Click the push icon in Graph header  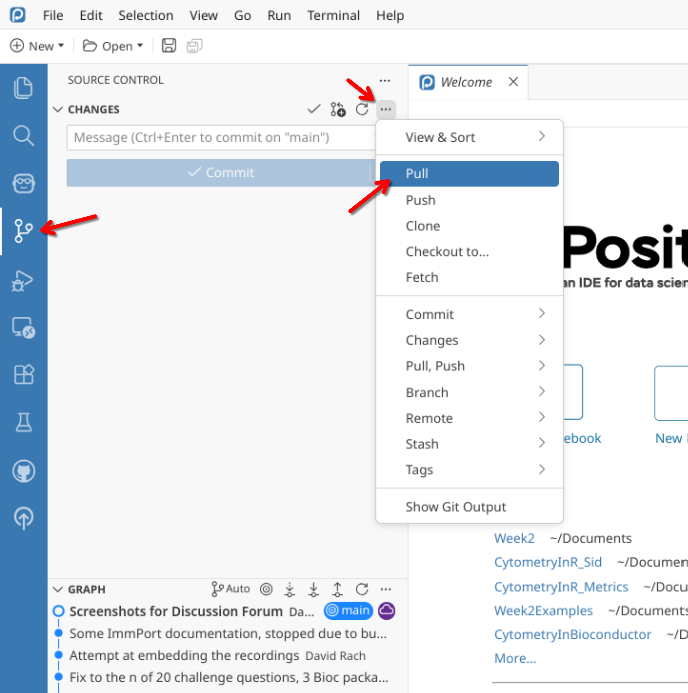pyautogui.click(x=338, y=589)
